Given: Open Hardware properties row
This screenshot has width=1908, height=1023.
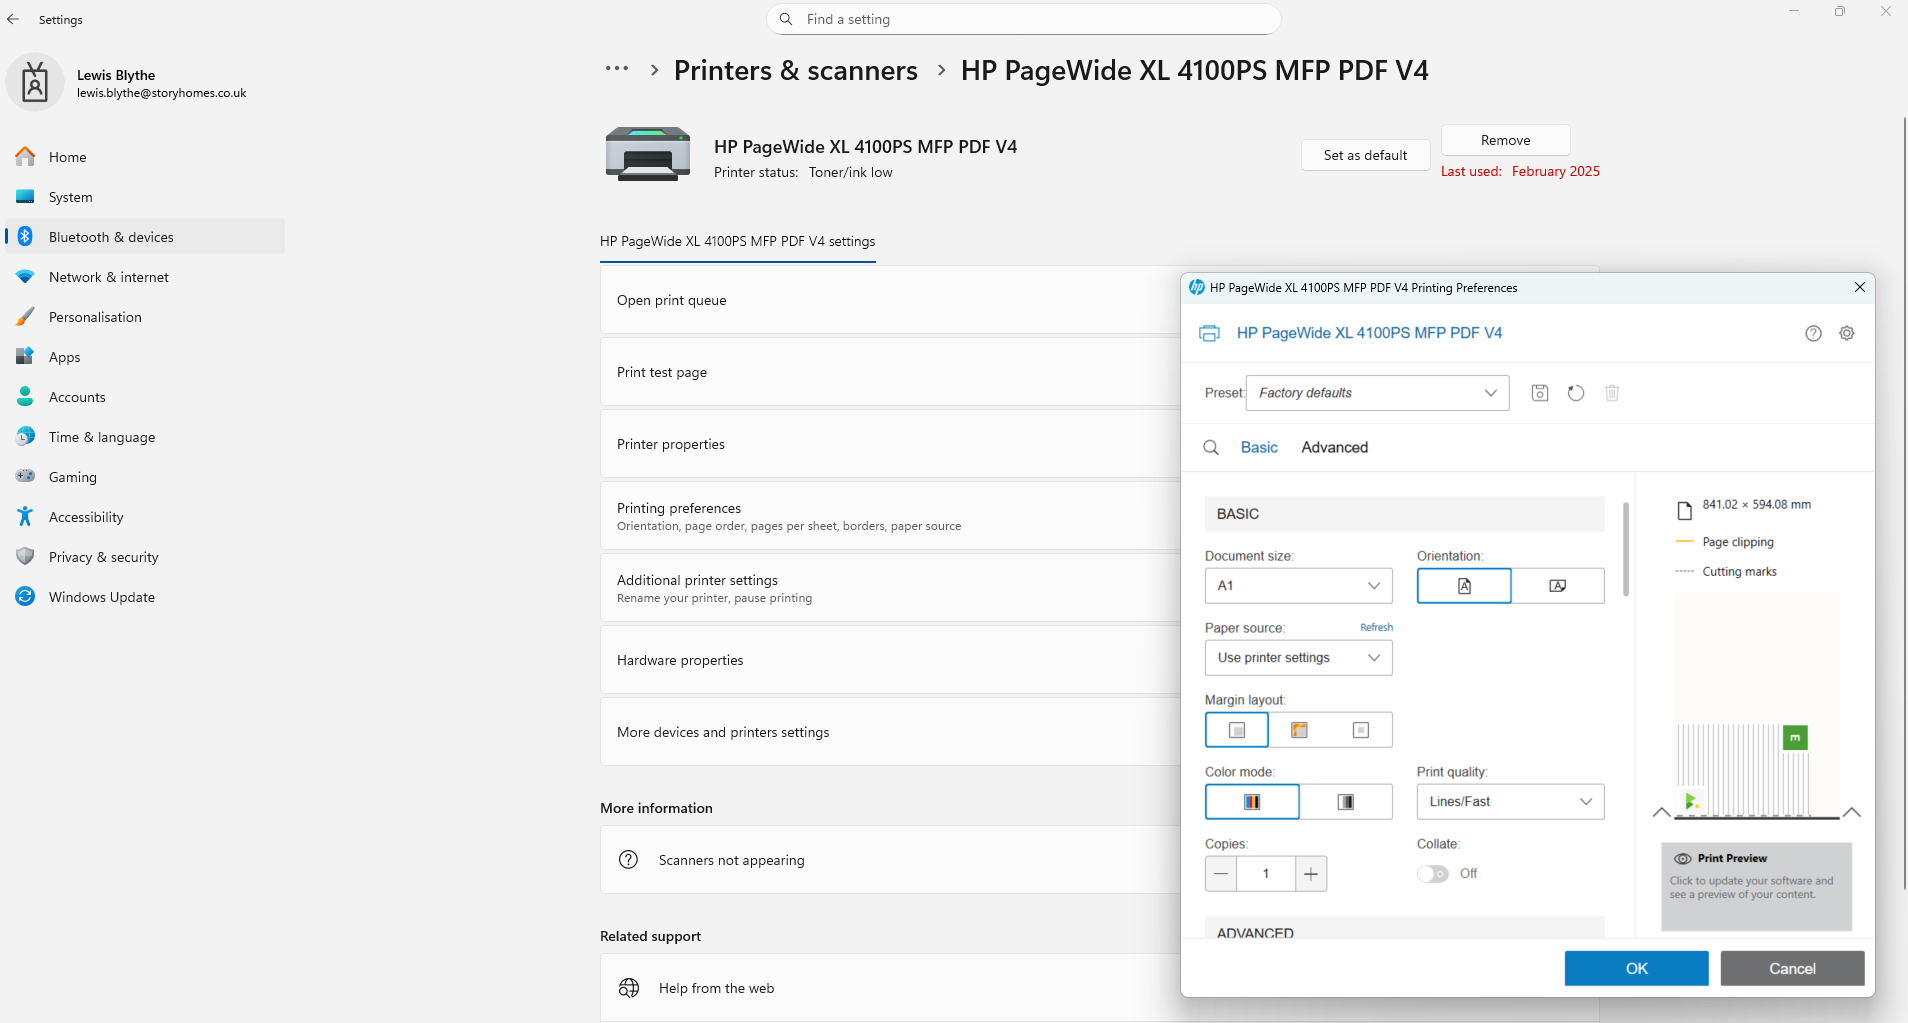Looking at the screenshot, I should pos(890,660).
